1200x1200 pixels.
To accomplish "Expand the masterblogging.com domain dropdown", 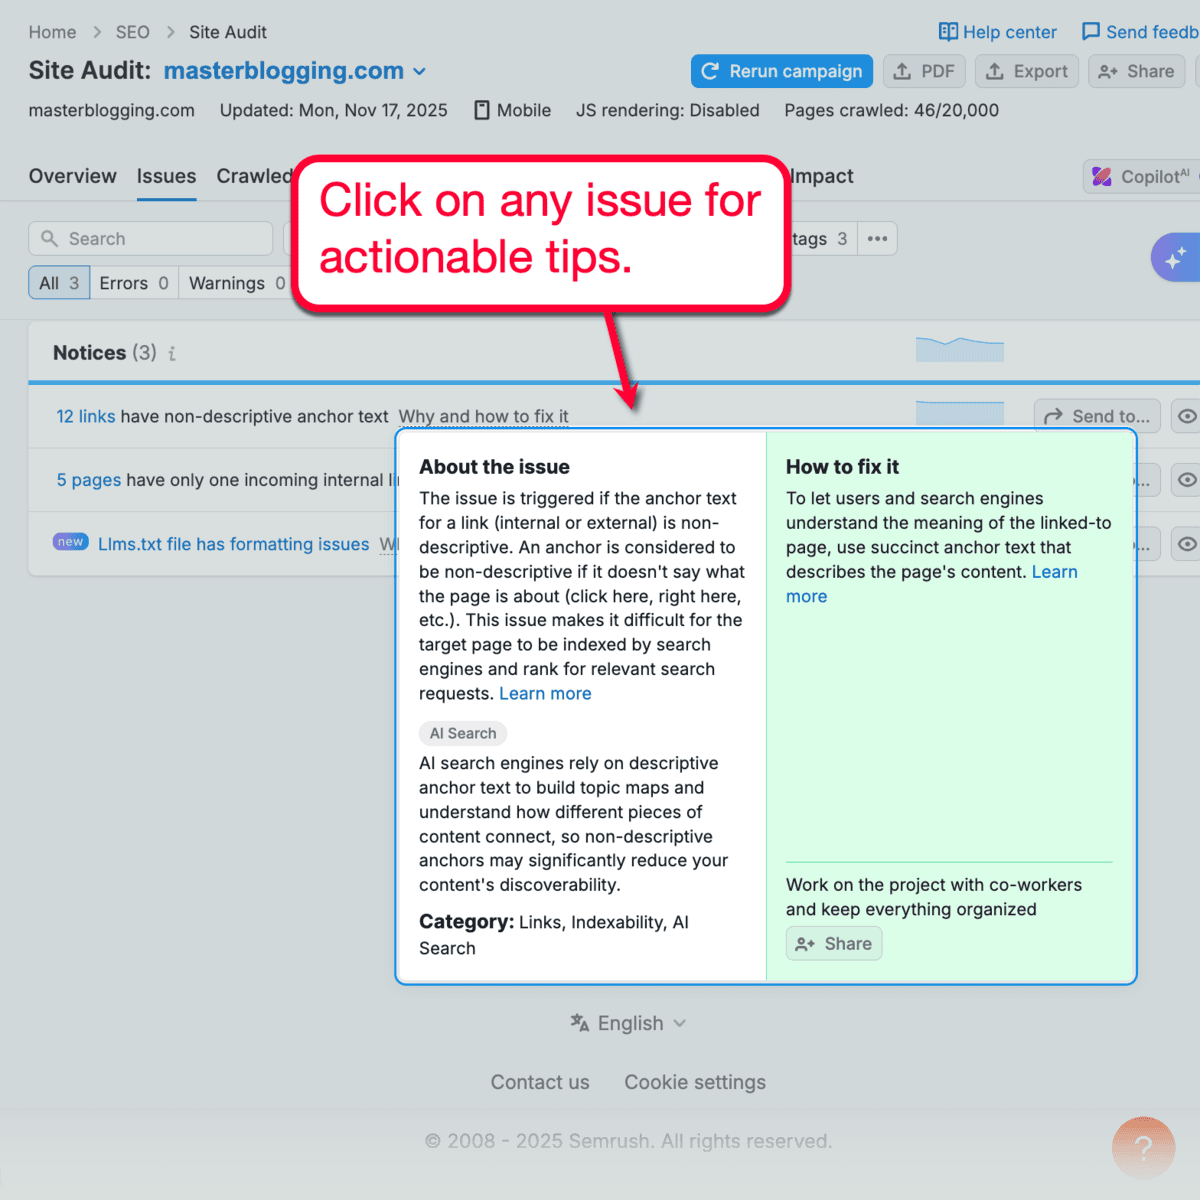I will coord(419,71).
